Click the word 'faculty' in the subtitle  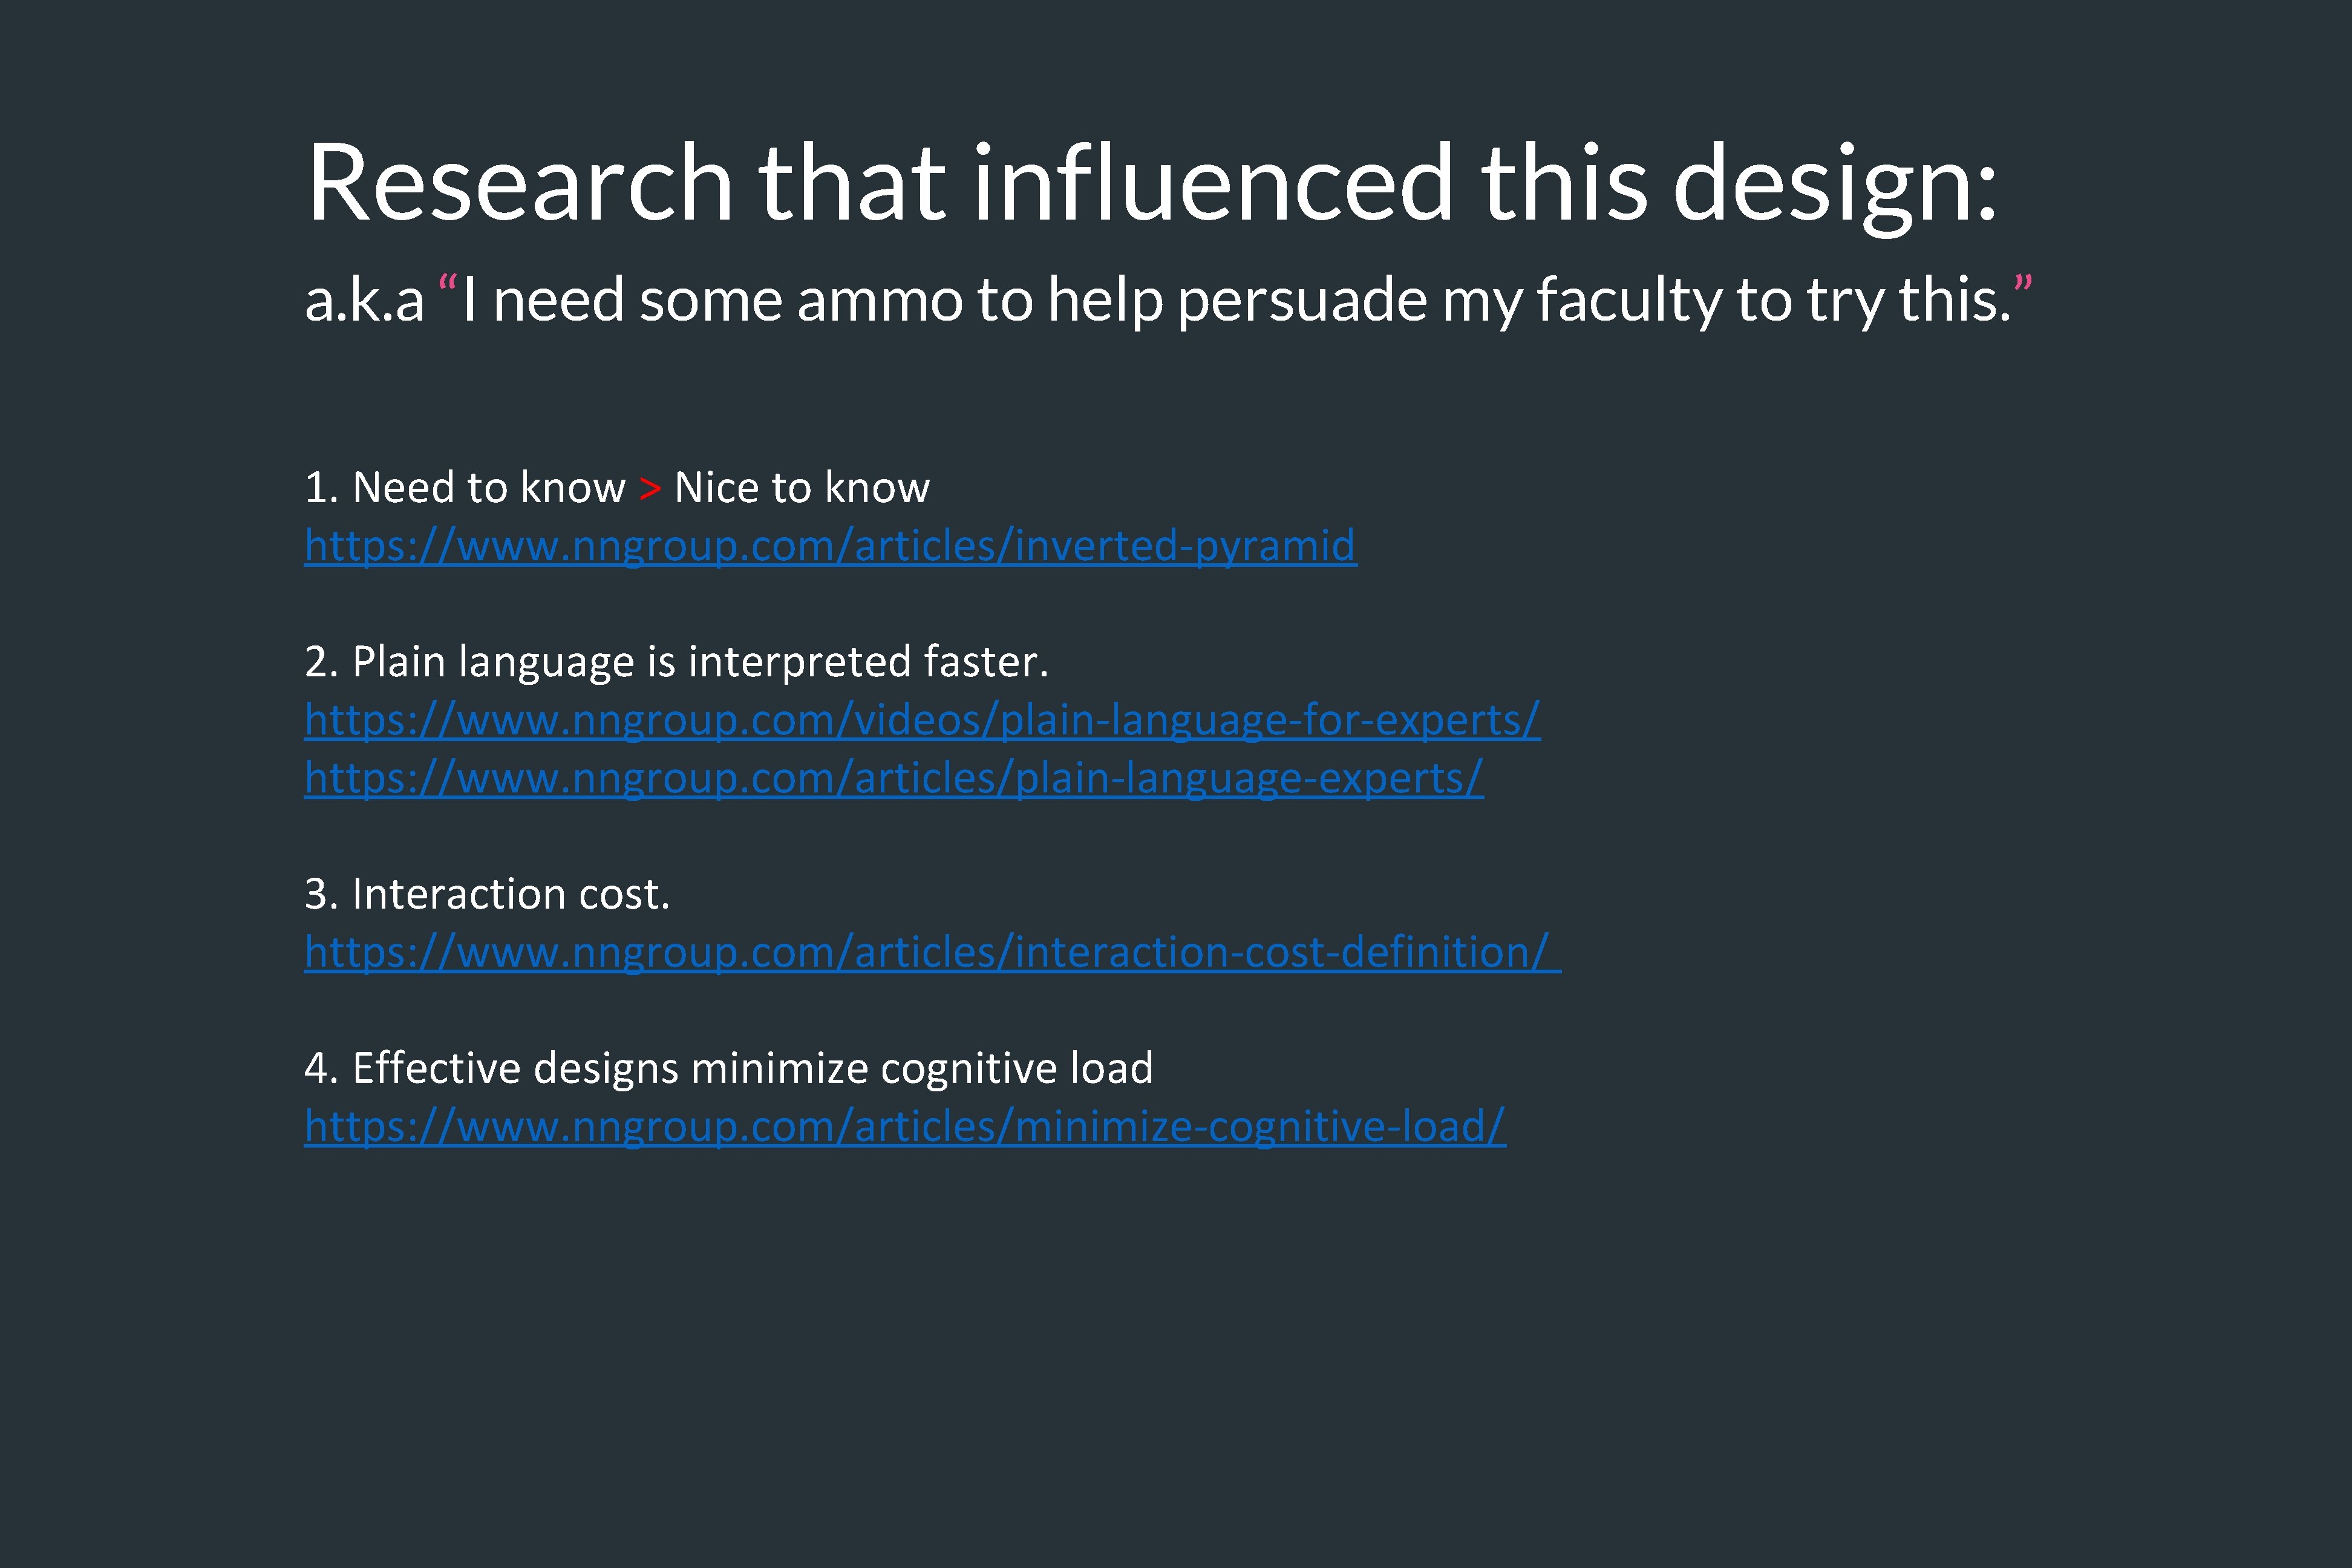point(1629,300)
